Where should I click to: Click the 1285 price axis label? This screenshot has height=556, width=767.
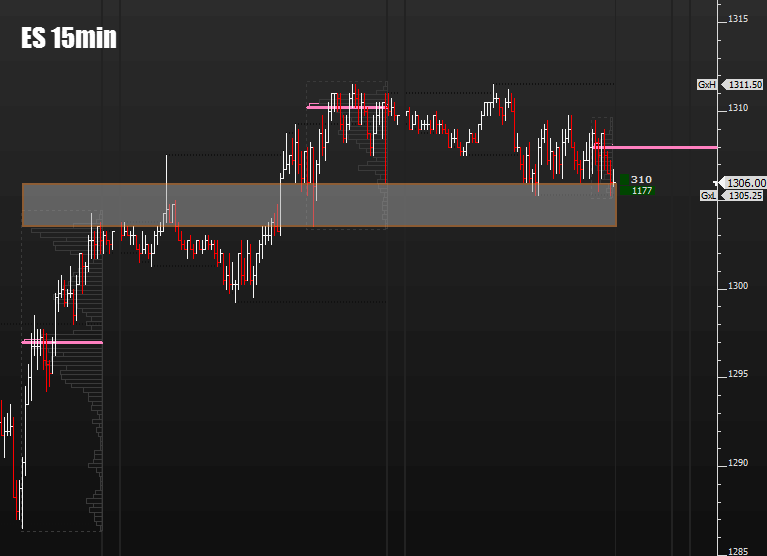738,551
